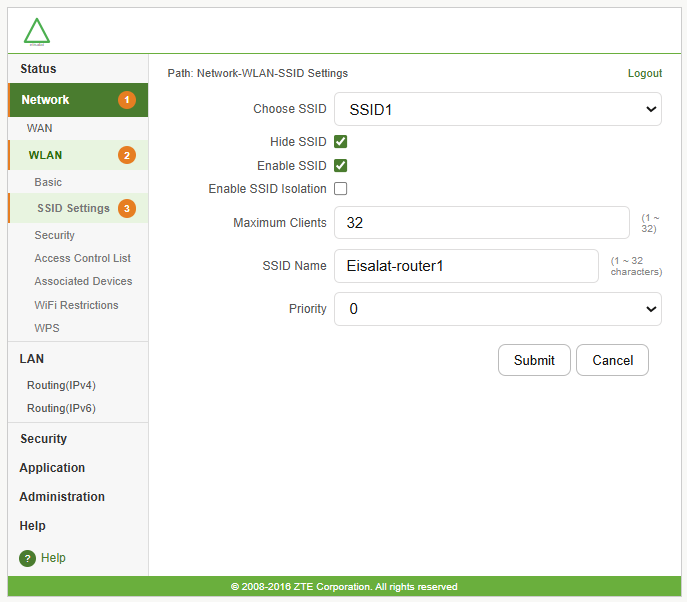The image size is (687, 602).
Task: Open the Status menu
Action: pyautogui.click(x=38, y=69)
